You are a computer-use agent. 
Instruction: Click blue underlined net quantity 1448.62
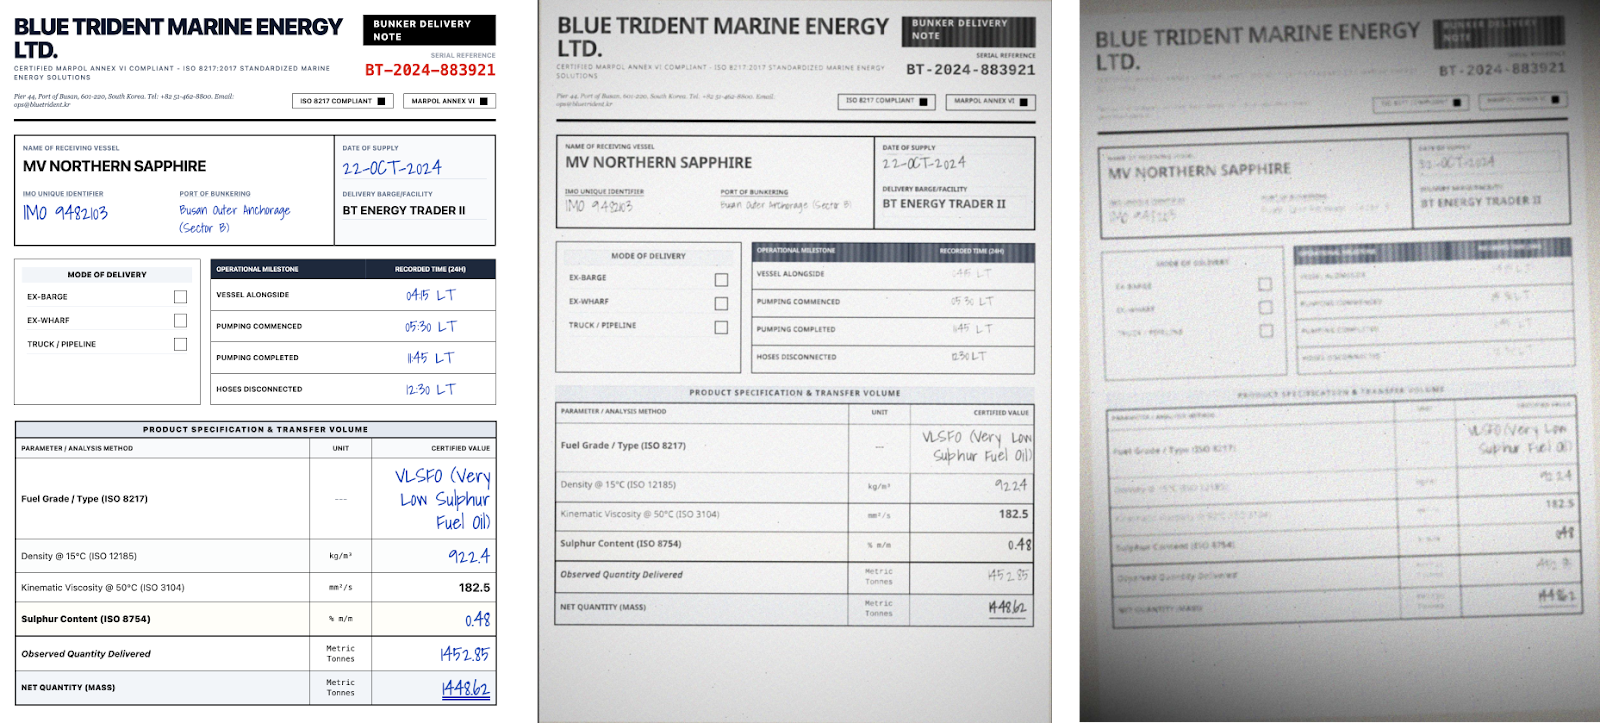(x=465, y=689)
